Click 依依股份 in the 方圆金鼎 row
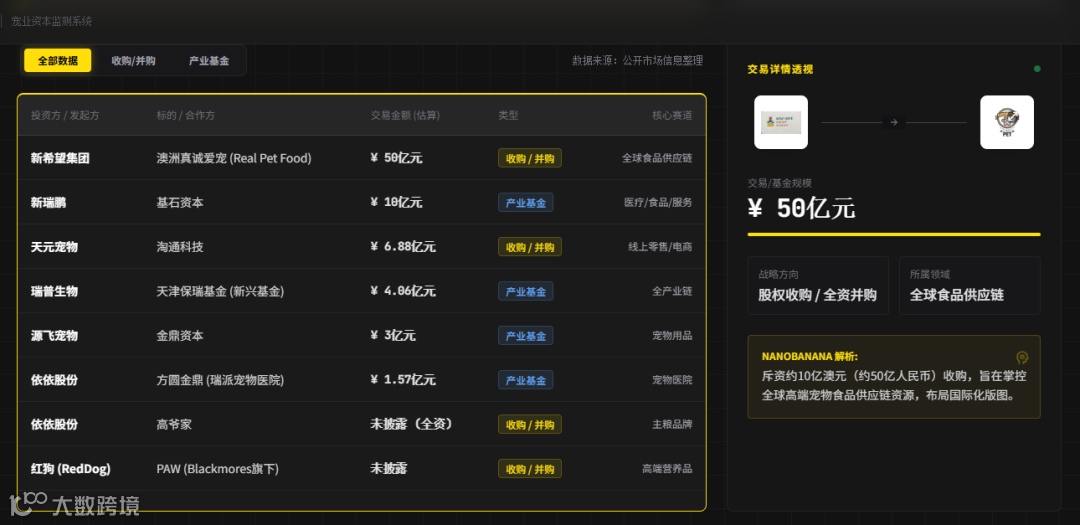 (x=54, y=380)
